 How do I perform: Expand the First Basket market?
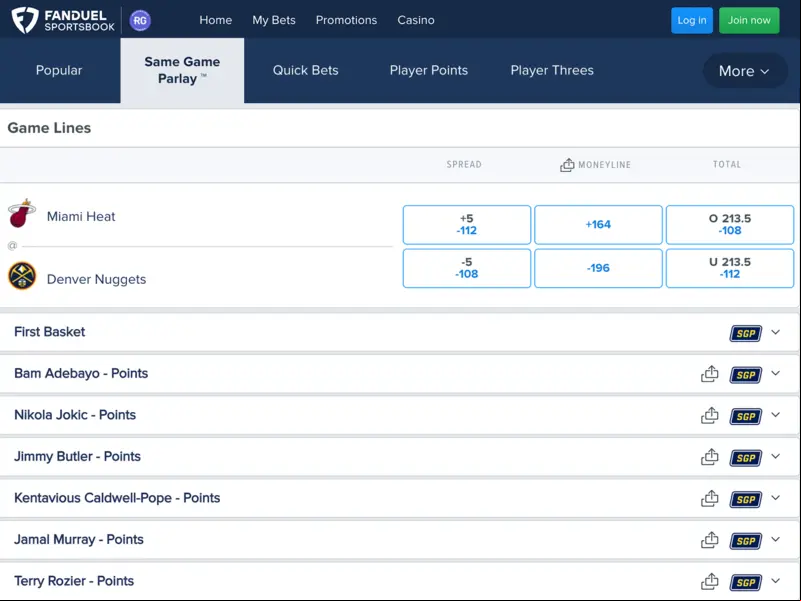pos(775,332)
